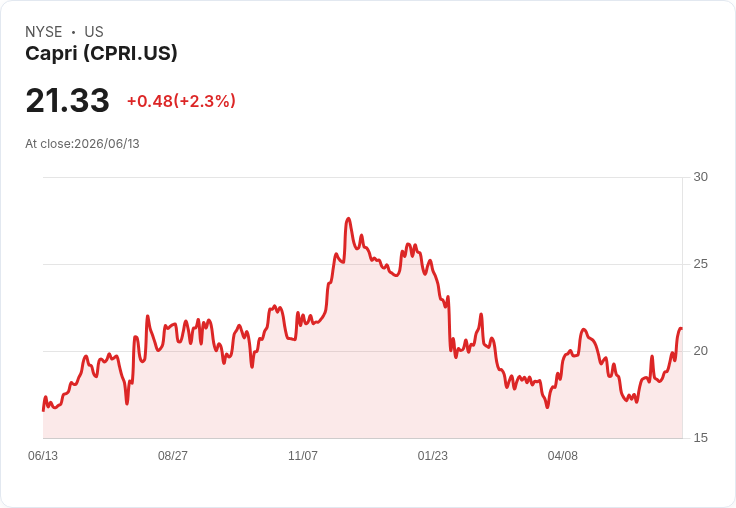The image size is (736, 508).
Task: Click the 21.33 current price
Action: tap(67, 100)
